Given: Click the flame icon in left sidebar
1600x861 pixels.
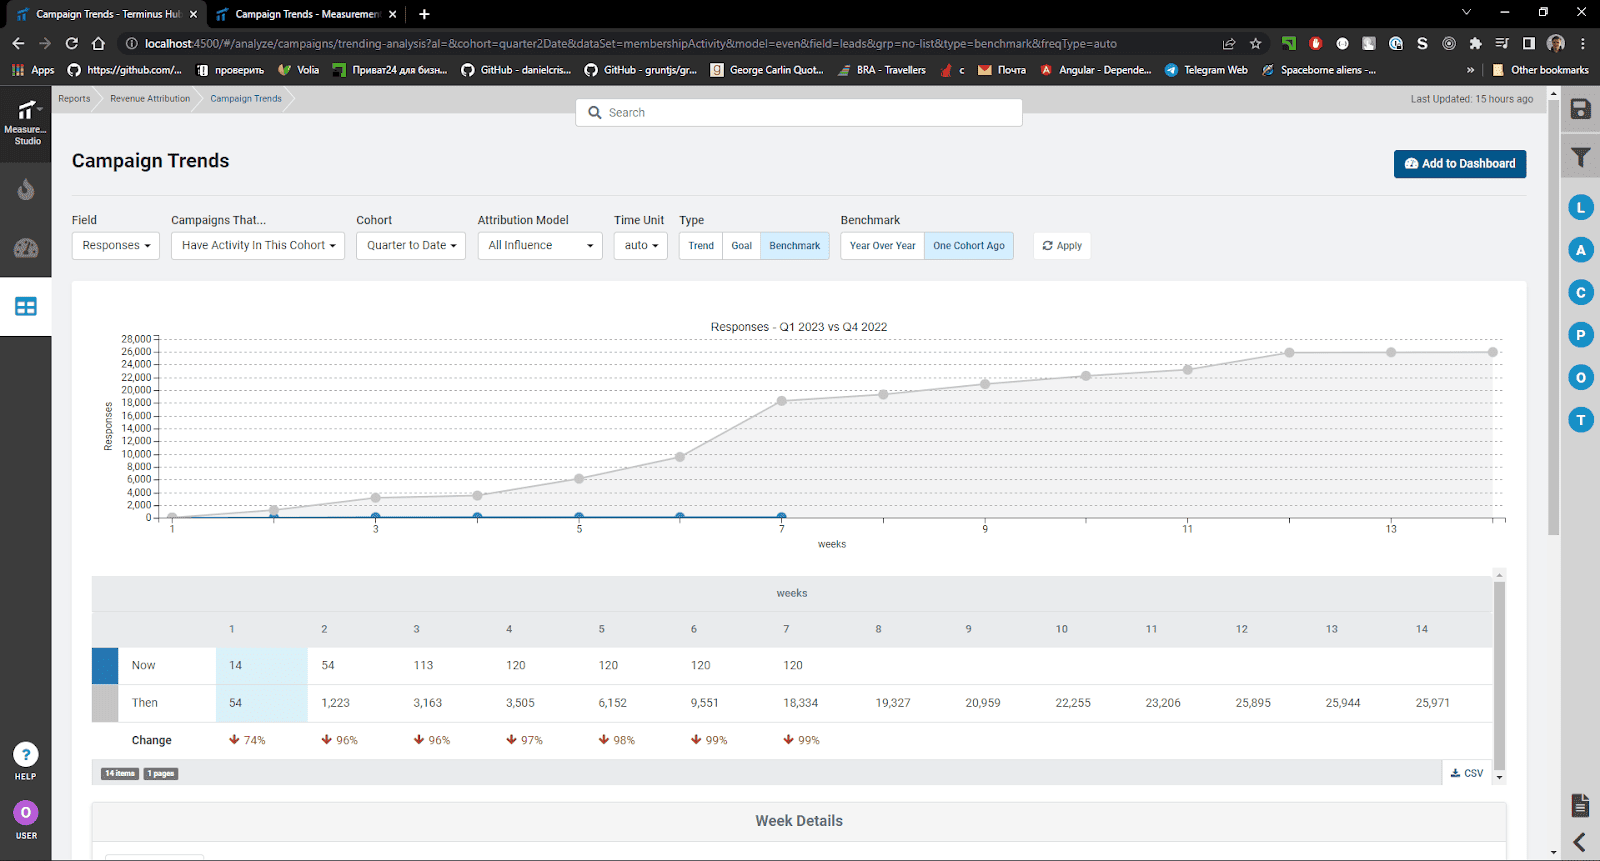Looking at the screenshot, I should point(26,190).
